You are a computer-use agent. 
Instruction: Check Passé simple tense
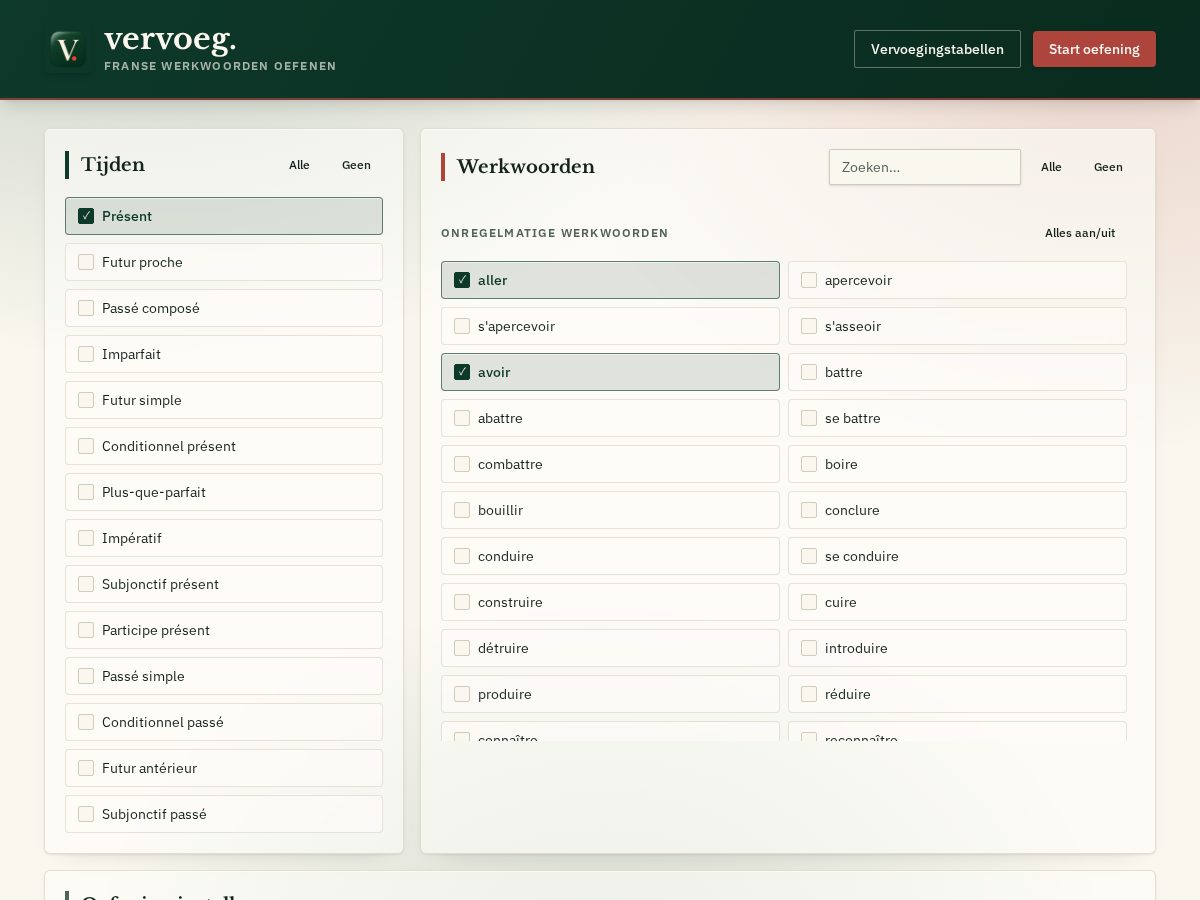tap(224, 676)
